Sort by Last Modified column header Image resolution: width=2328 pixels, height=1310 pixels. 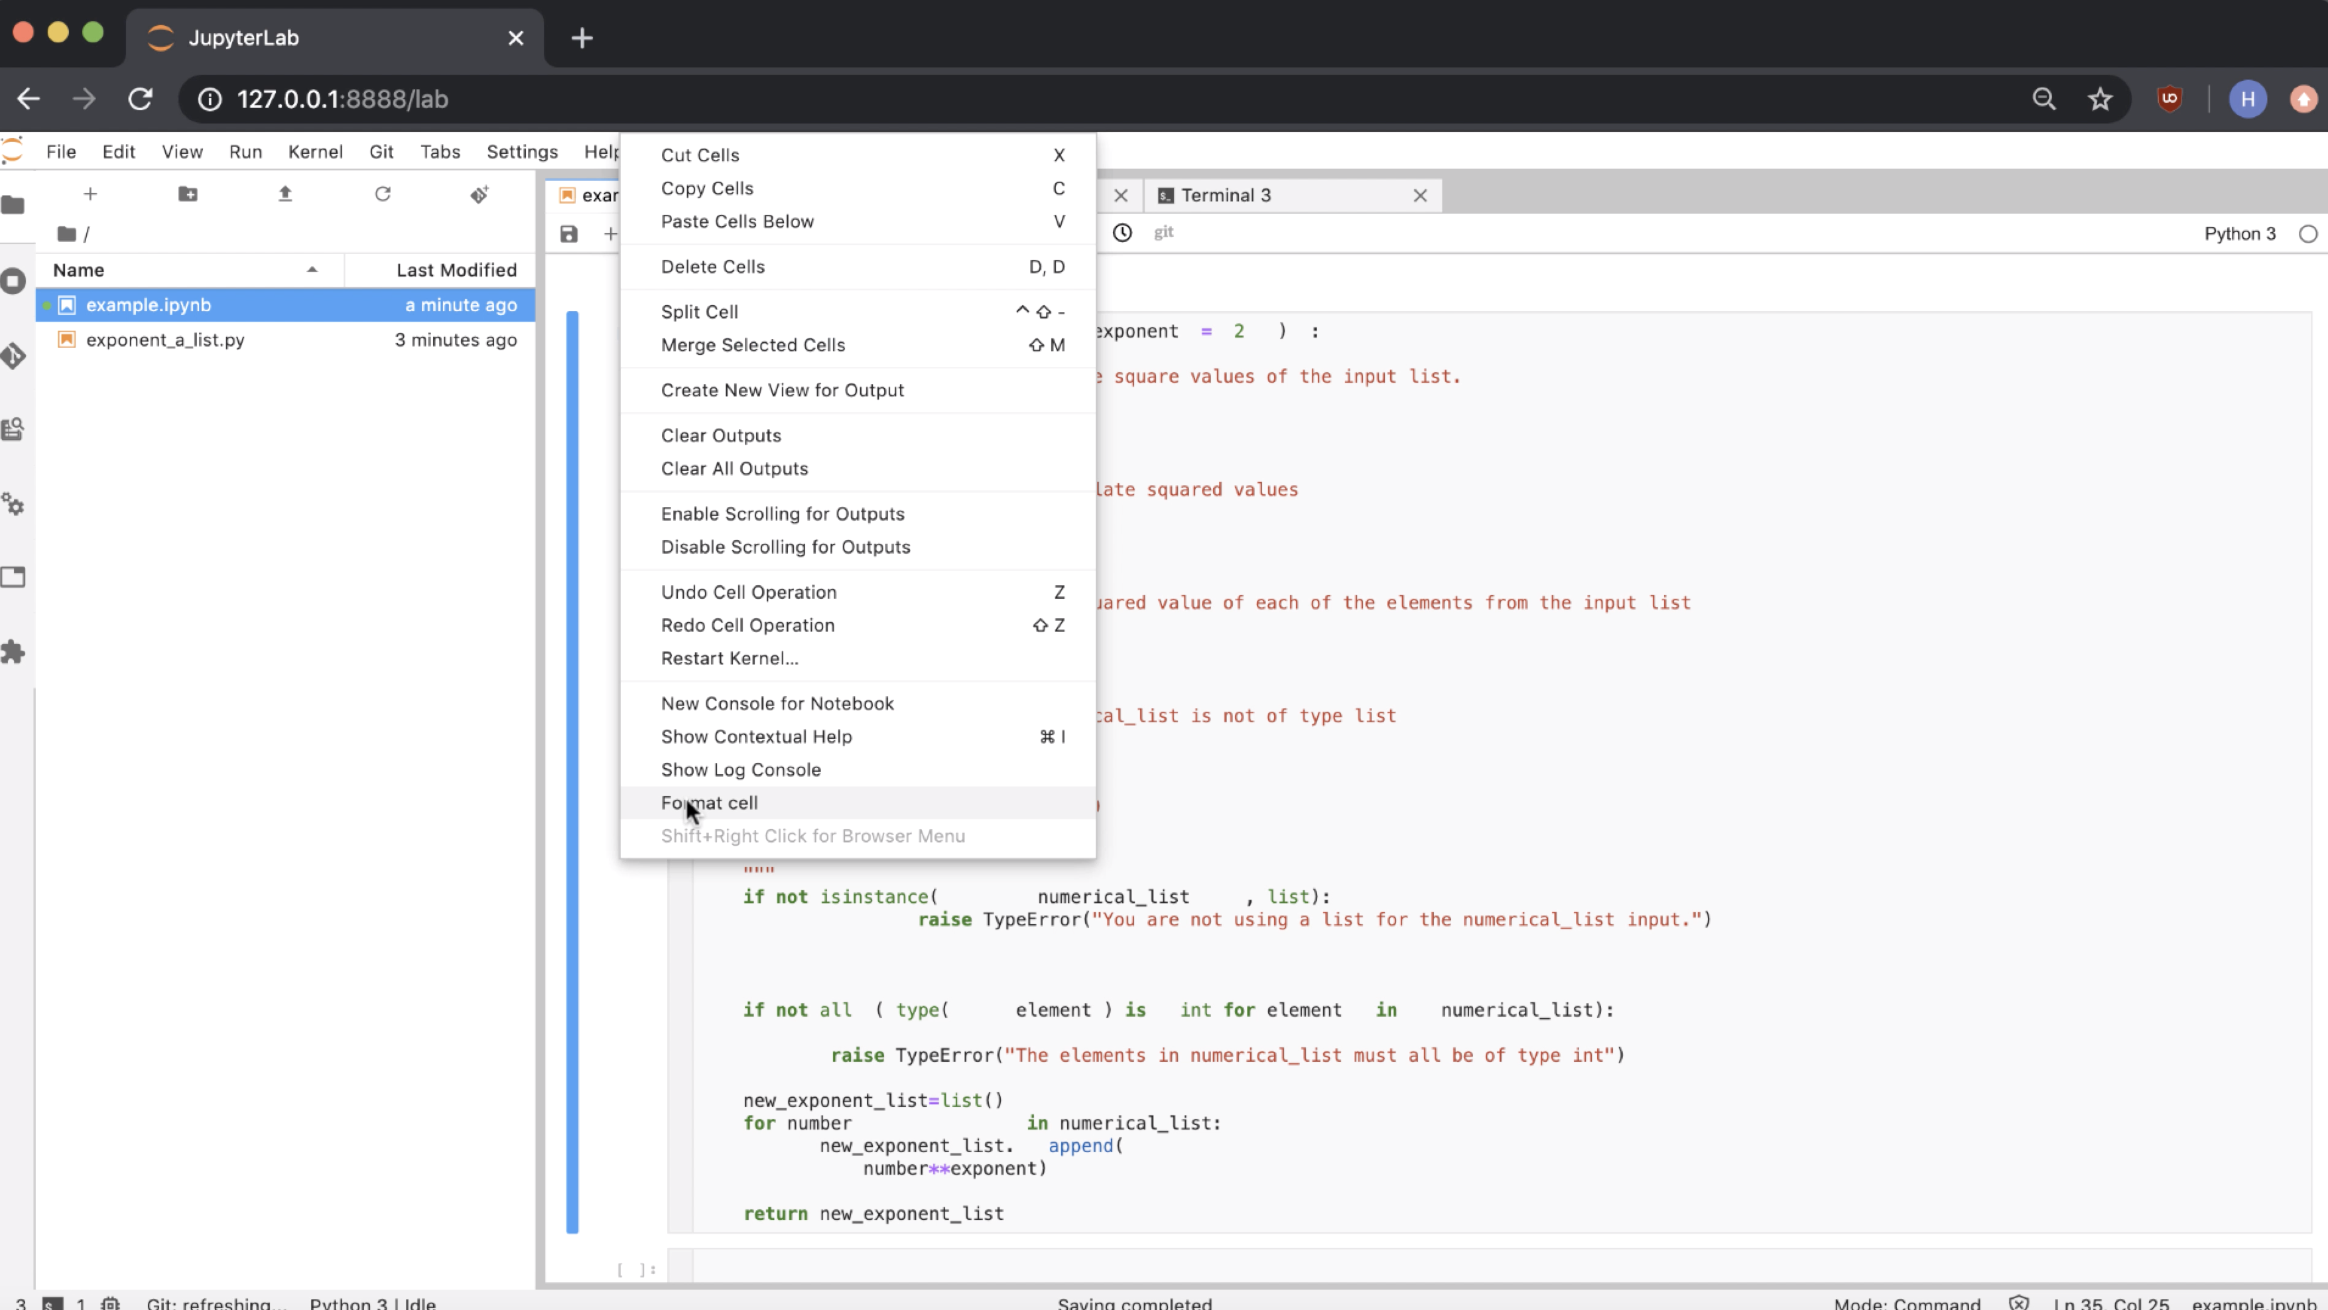[455, 270]
